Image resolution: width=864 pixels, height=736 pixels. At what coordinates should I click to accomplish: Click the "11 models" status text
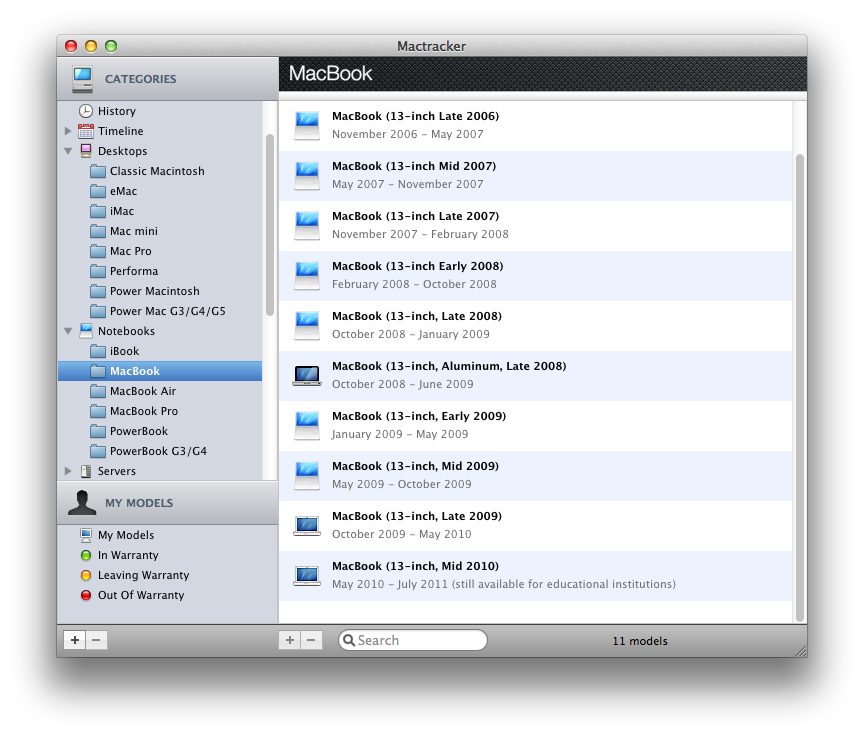[640, 641]
